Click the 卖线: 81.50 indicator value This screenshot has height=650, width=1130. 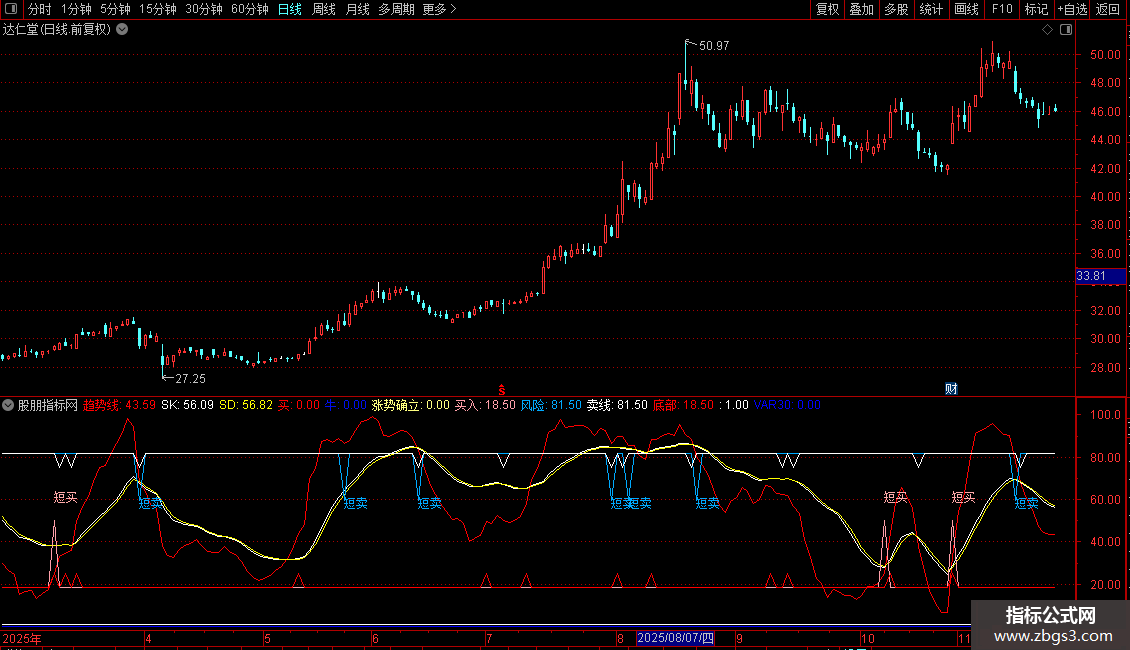[x=617, y=405]
